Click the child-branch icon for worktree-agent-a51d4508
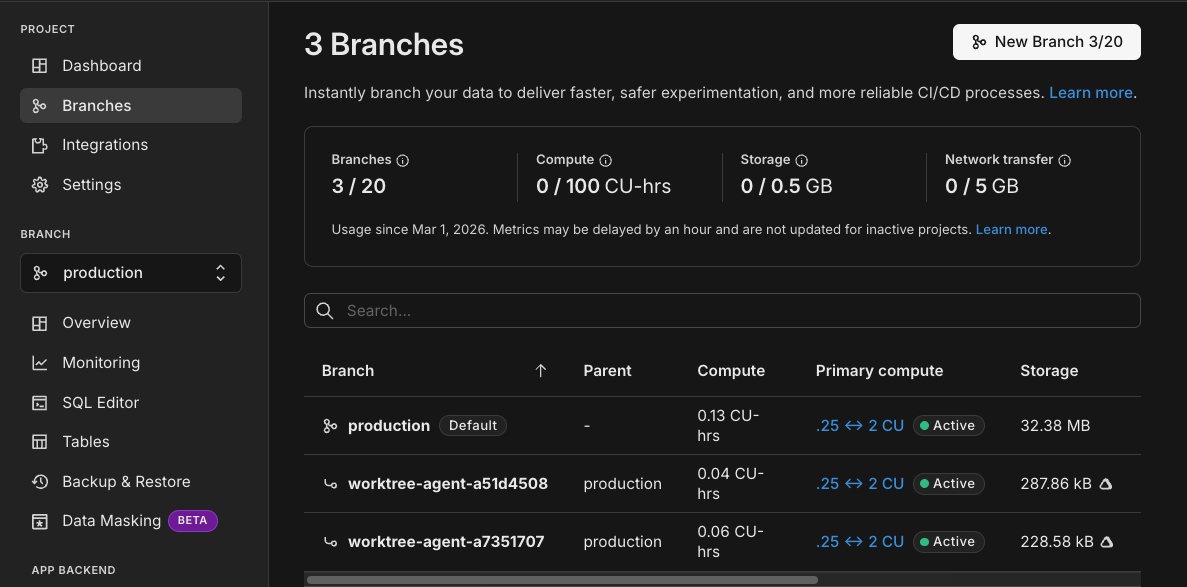This screenshot has width=1187, height=587. pos(330,483)
